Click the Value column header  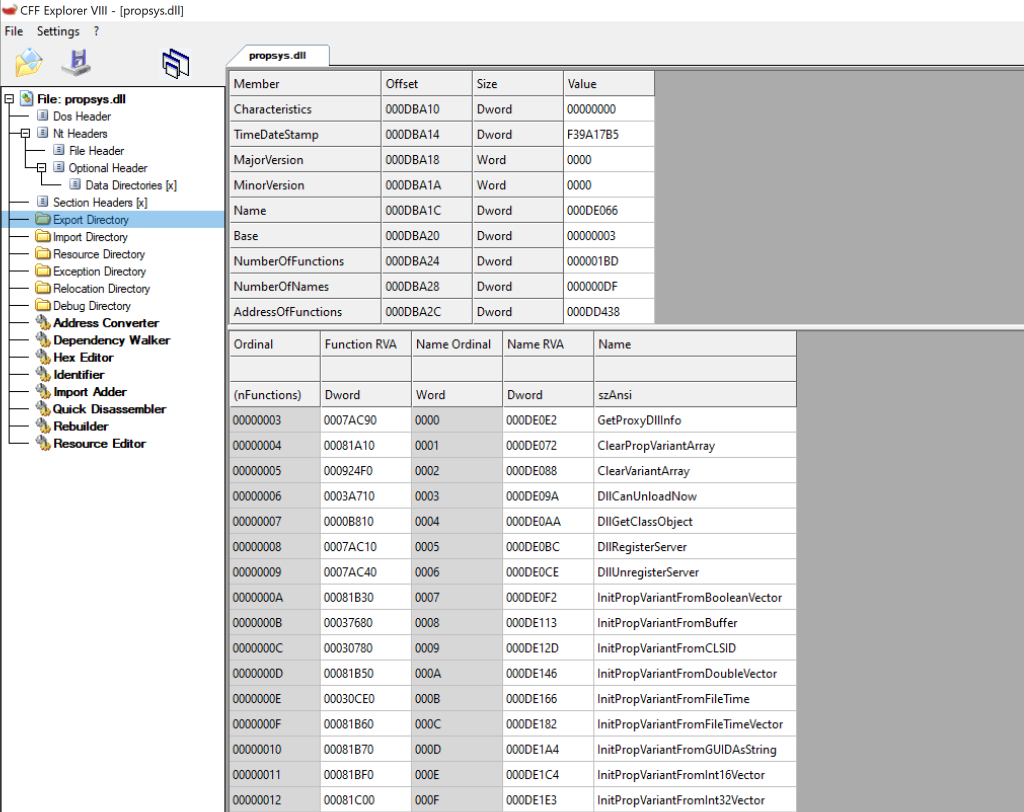click(x=609, y=84)
